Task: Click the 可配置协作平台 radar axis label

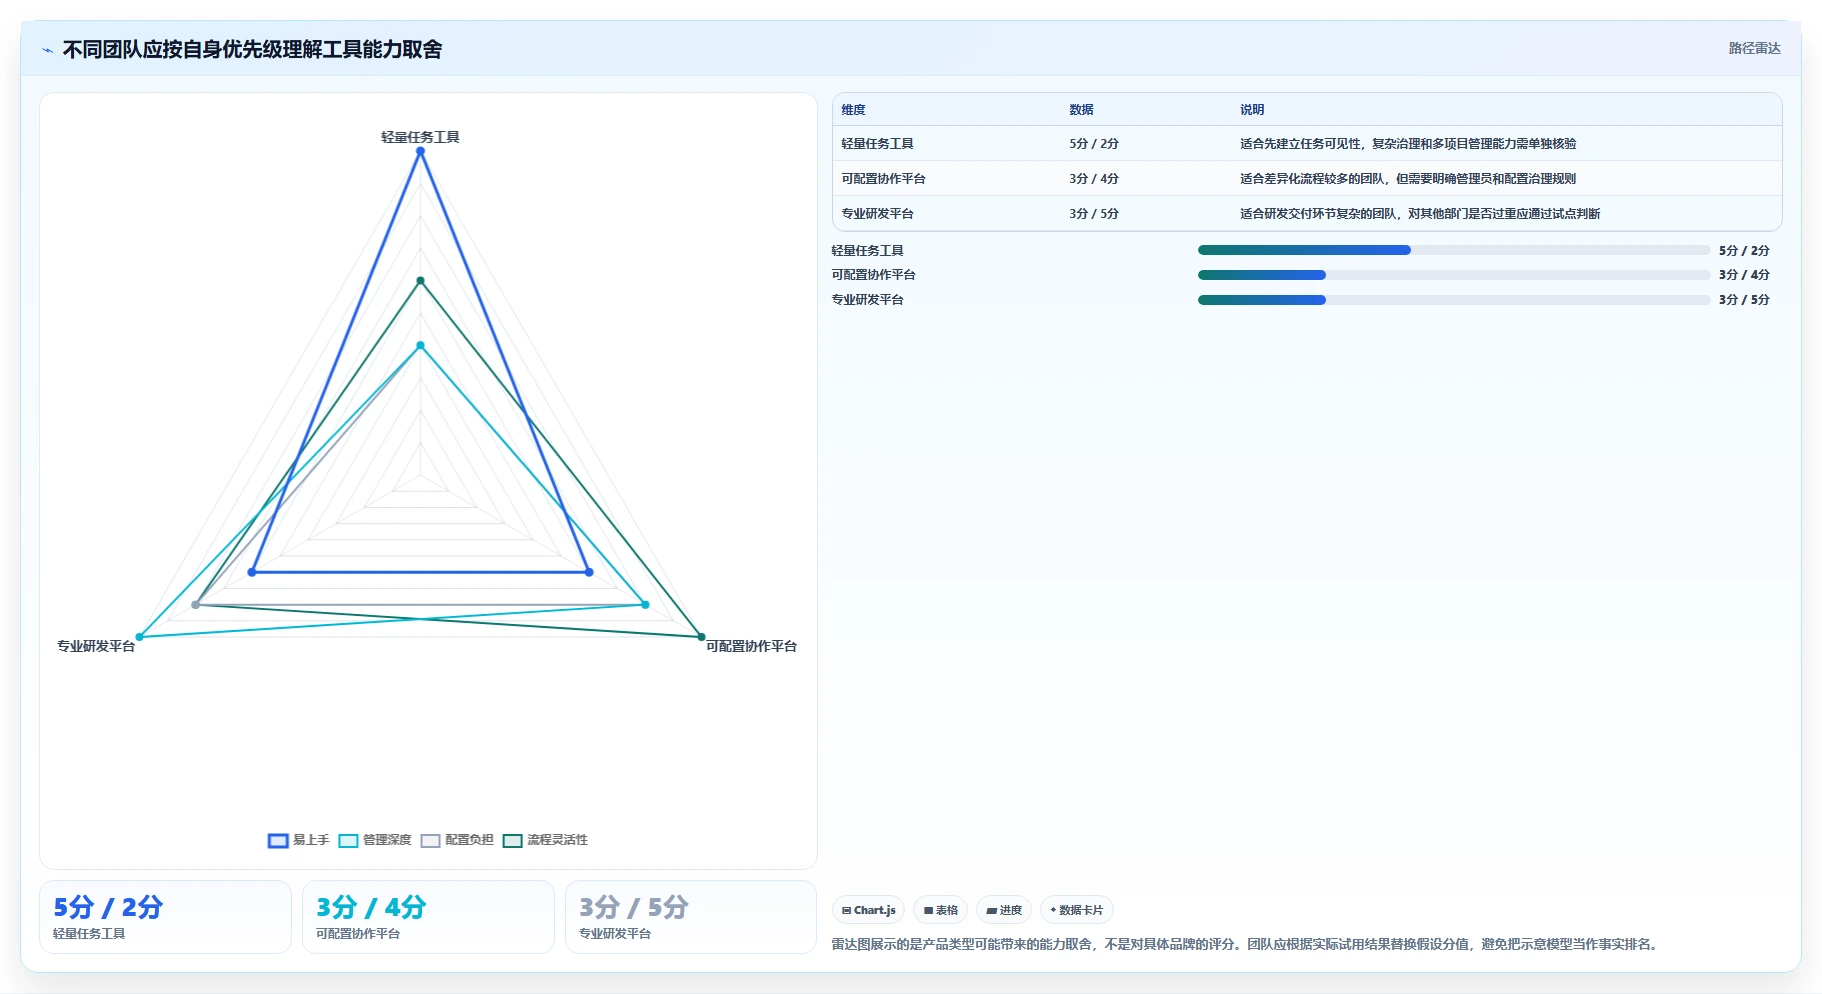Action: pos(751,646)
